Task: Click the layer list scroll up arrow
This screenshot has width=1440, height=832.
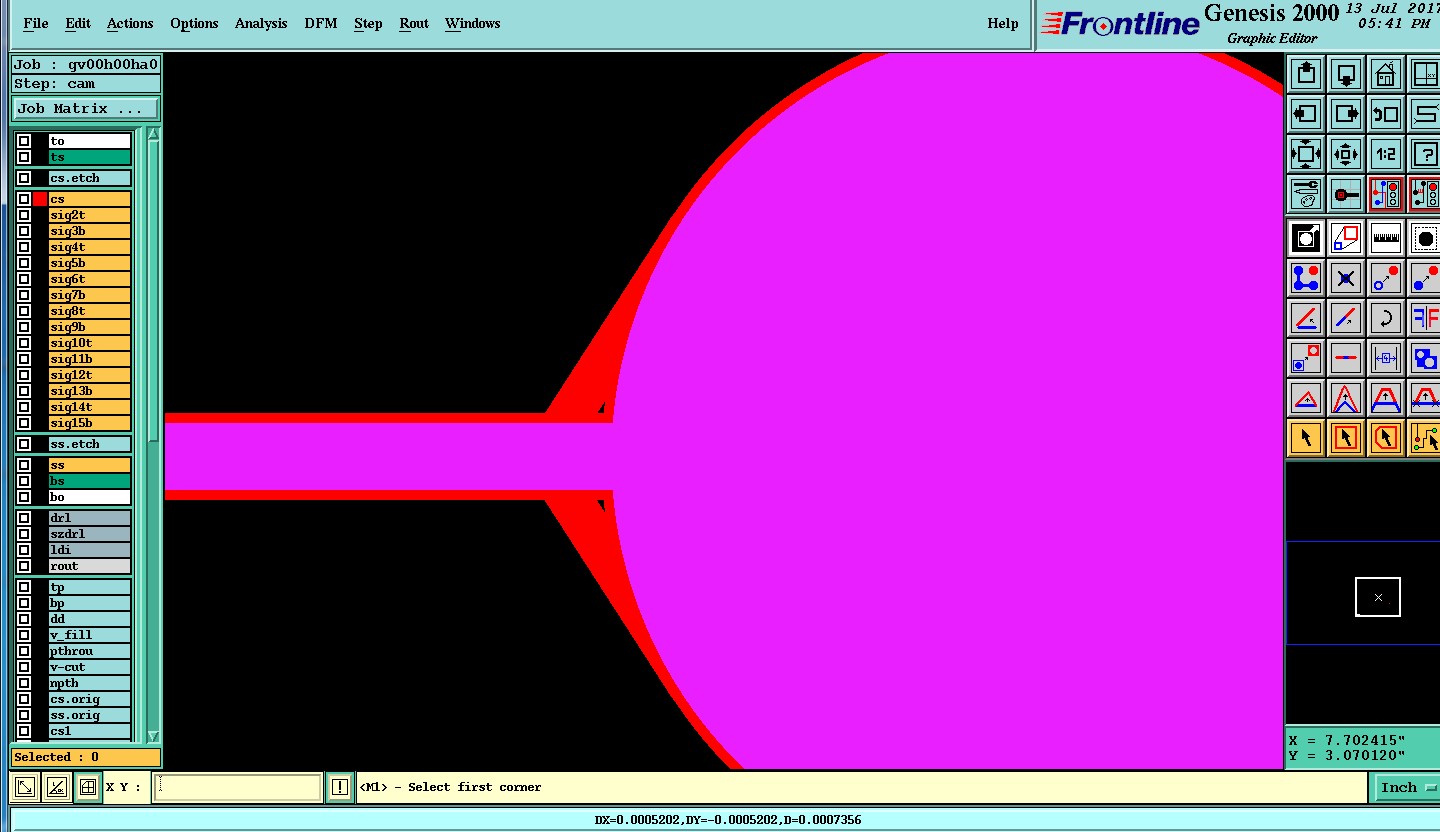Action: pyautogui.click(x=153, y=134)
